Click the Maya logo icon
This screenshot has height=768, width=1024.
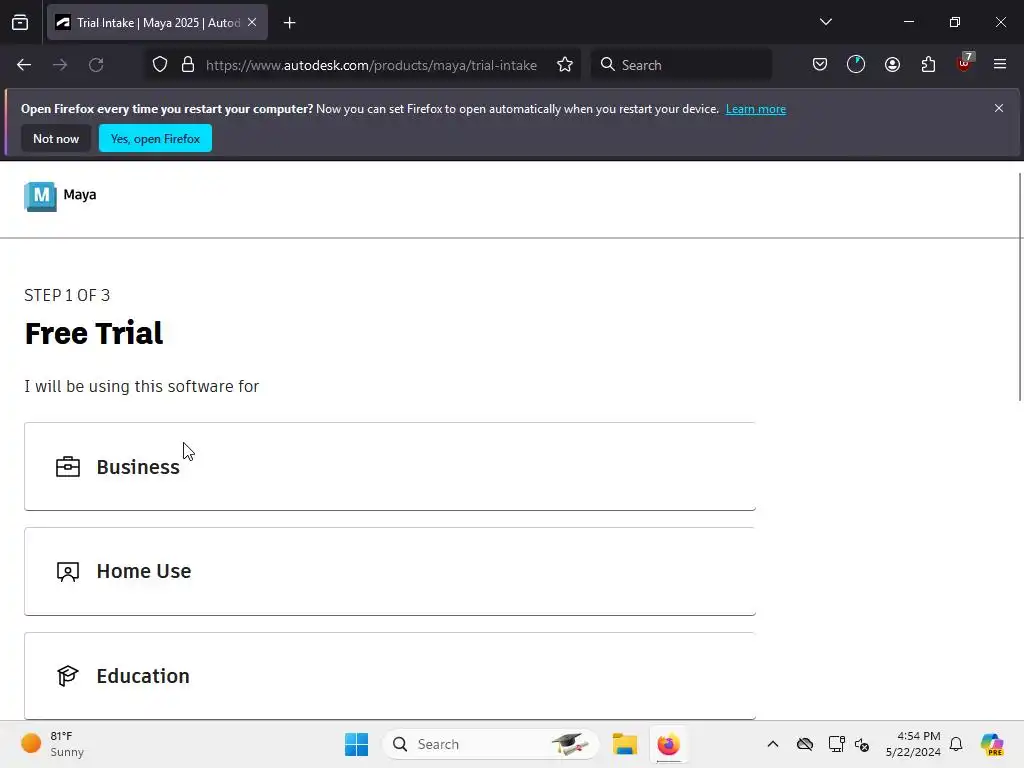40,196
